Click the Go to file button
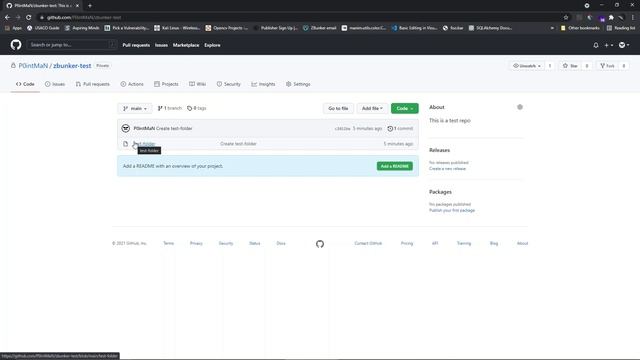Image resolution: width=640 pixels, height=360 pixels. point(338,108)
